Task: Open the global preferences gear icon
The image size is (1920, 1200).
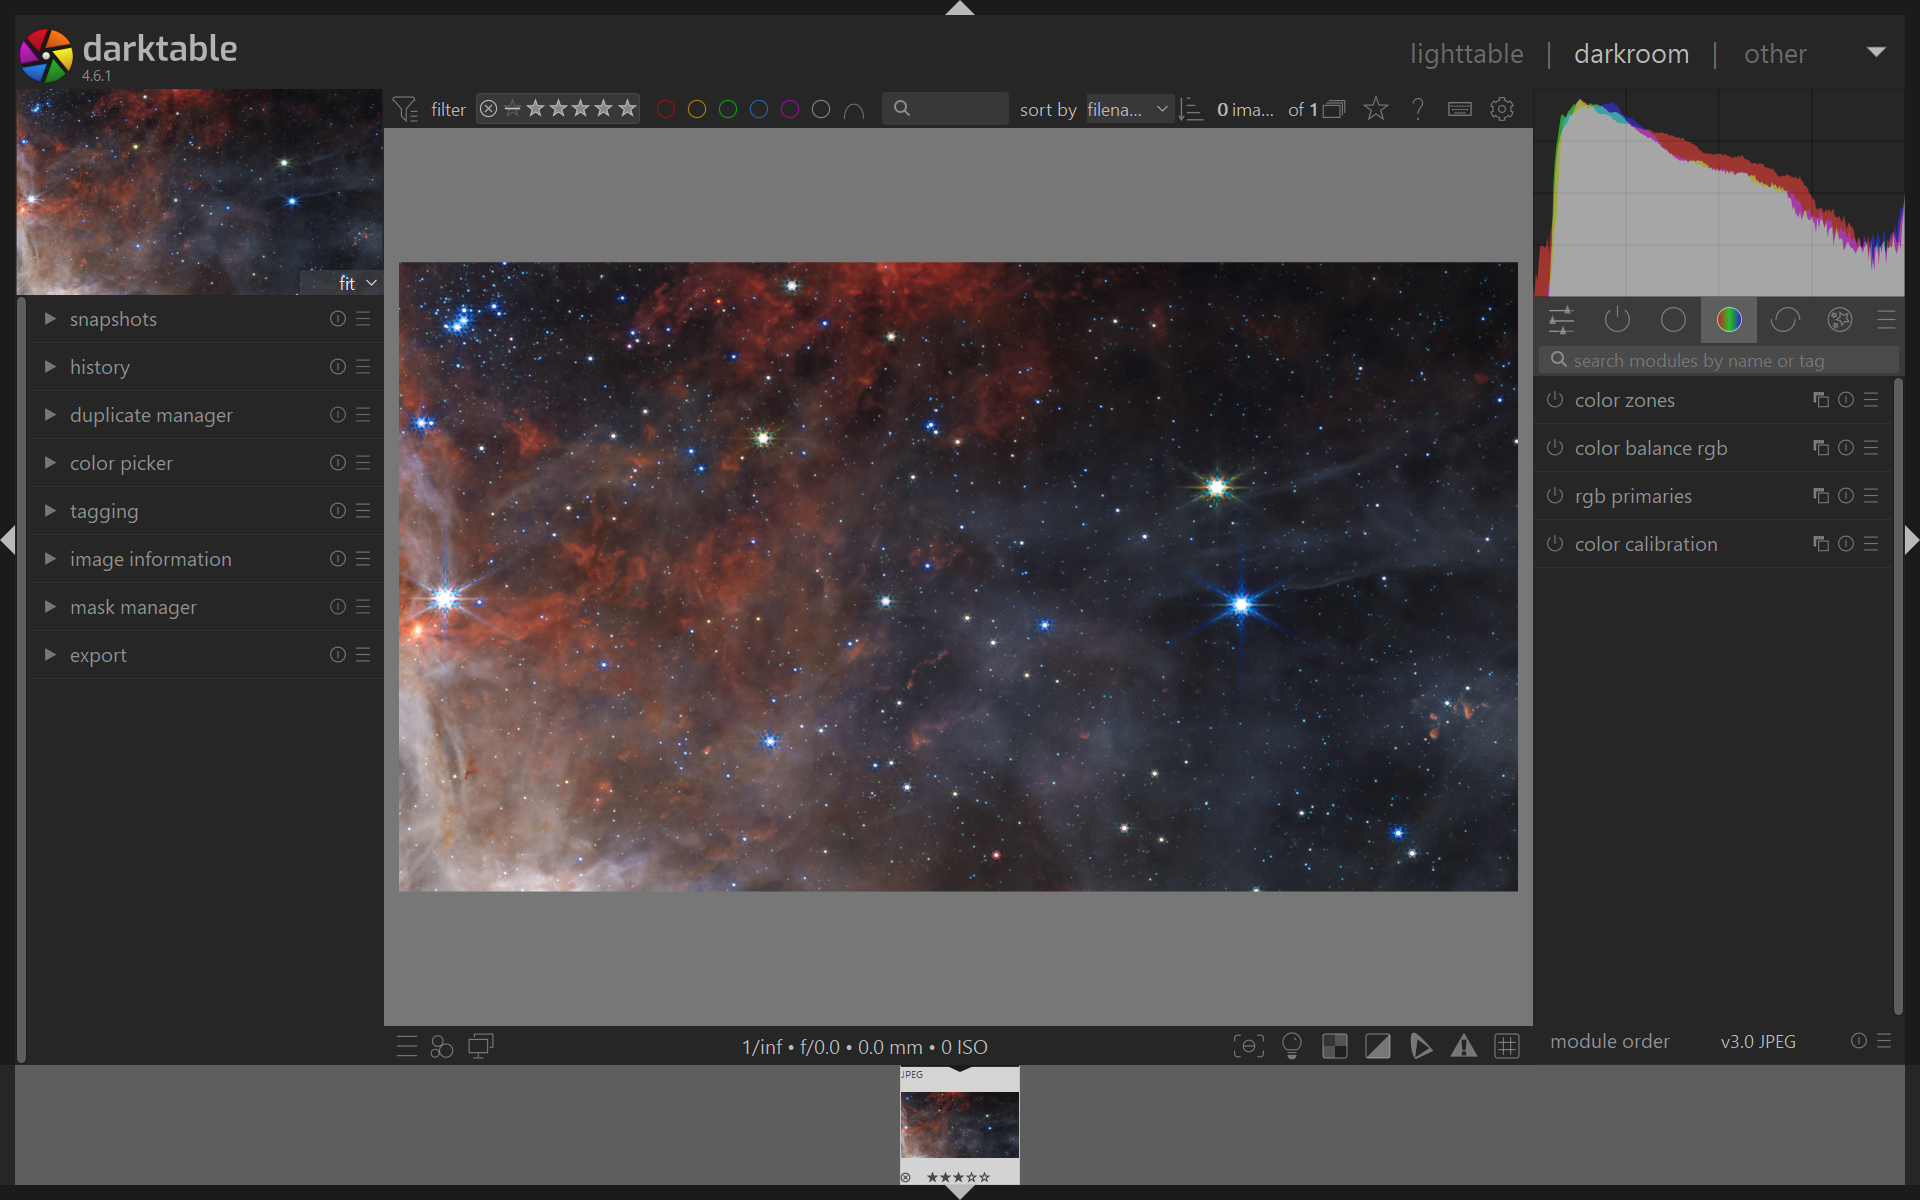Action: click(x=1501, y=109)
